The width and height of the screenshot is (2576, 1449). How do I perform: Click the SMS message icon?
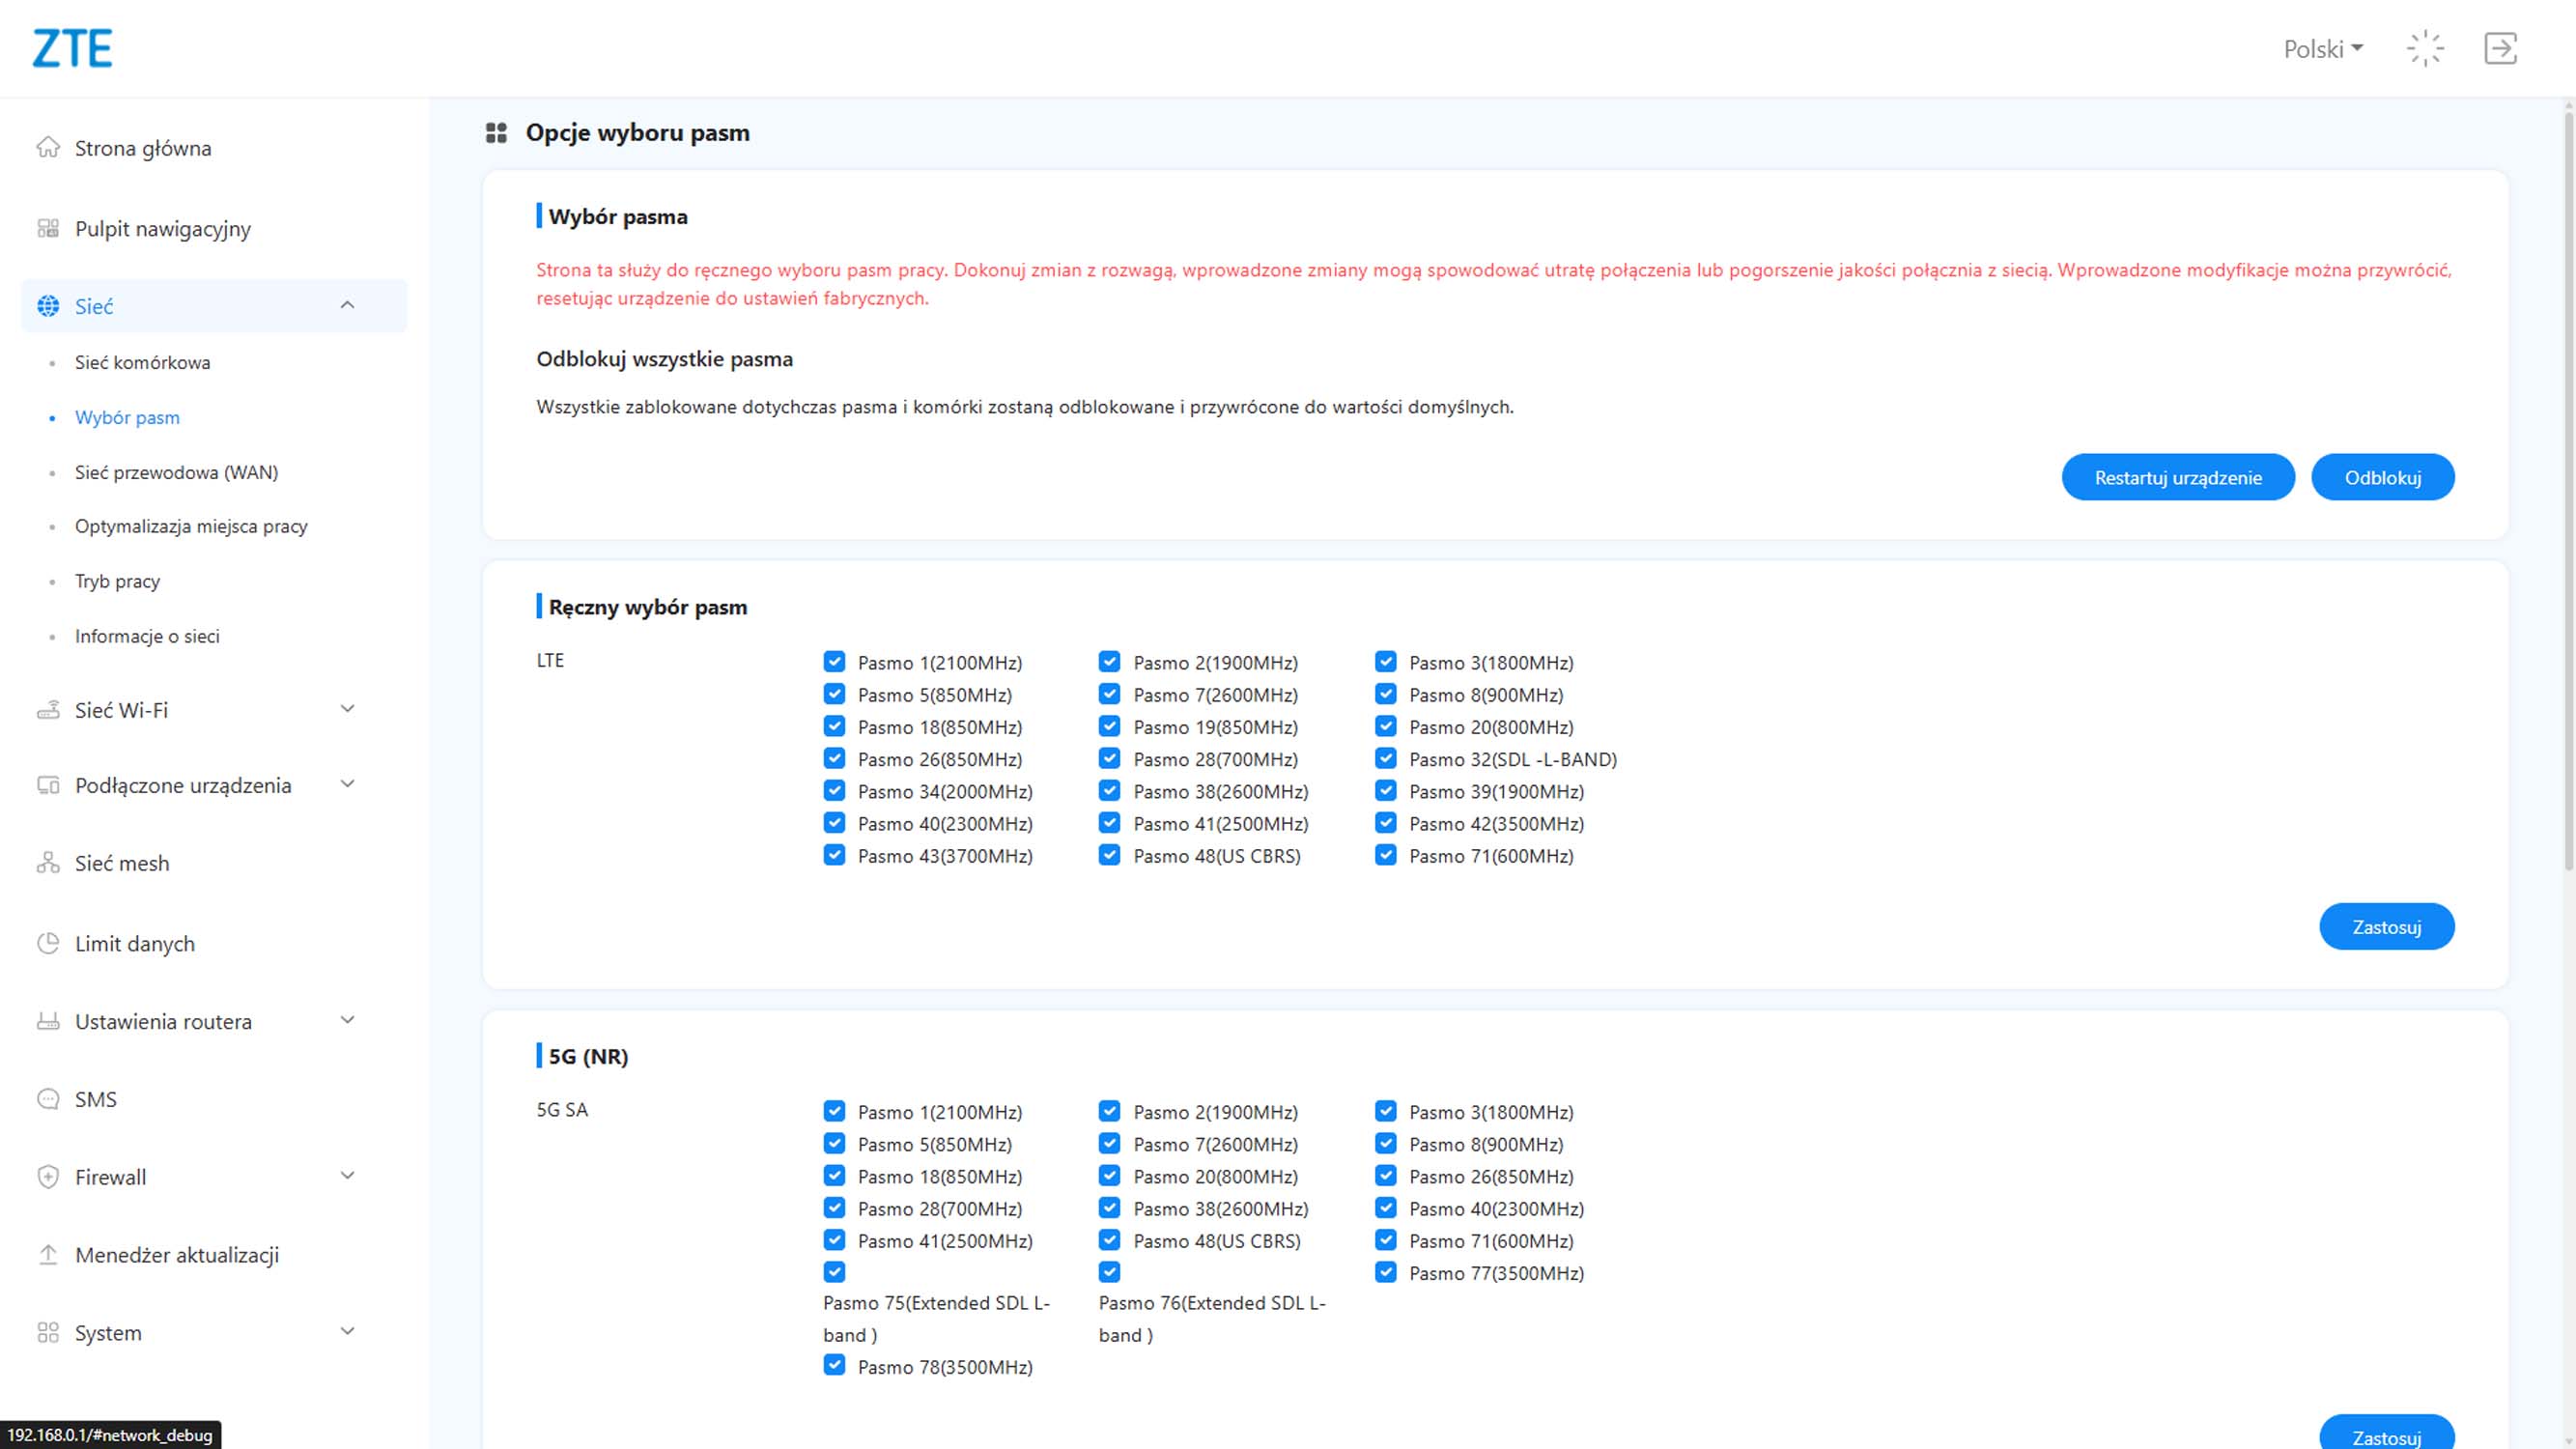click(48, 1099)
